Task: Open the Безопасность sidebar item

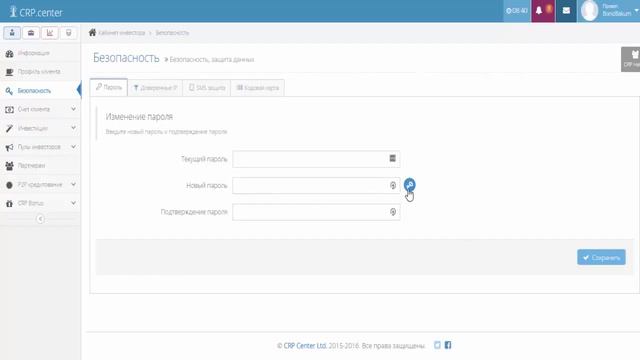Action: 40,91
